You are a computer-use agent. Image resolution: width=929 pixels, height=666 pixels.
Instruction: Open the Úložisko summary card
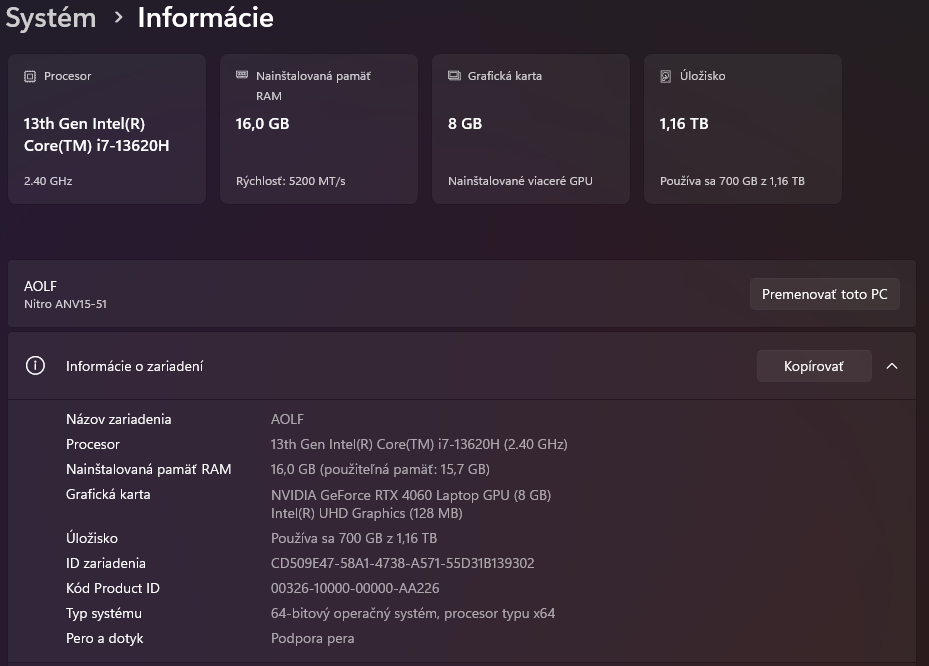click(x=743, y=129)
